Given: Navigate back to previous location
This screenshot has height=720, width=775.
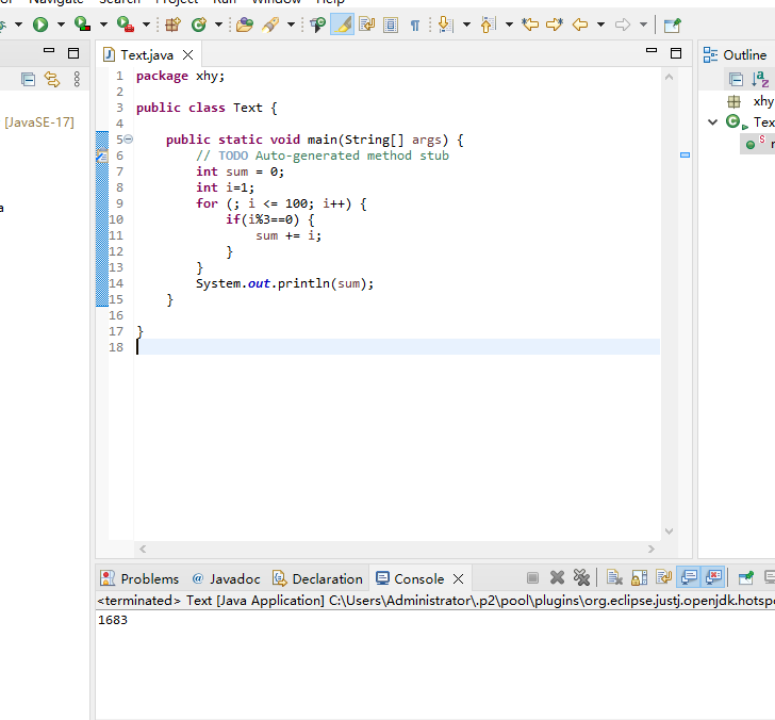Looking at the screenshot, I should [580, 24].
